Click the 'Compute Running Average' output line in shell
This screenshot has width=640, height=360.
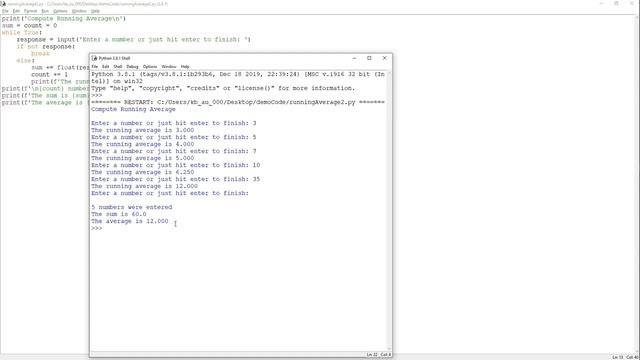point(133,109)
